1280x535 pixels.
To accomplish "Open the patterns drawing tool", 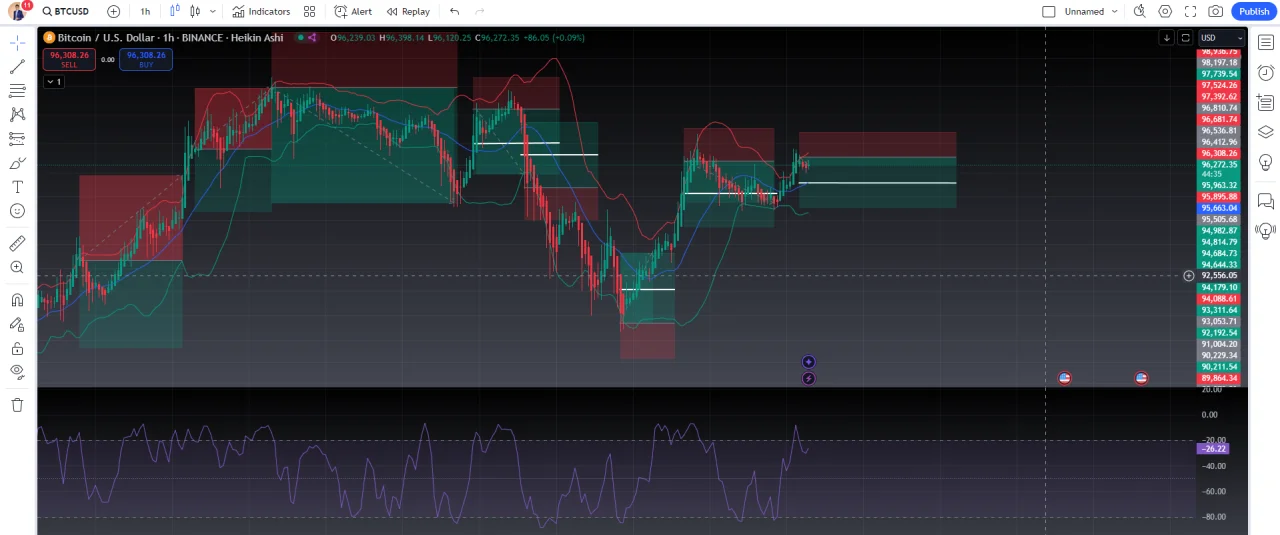I will [x=17, y=115].
